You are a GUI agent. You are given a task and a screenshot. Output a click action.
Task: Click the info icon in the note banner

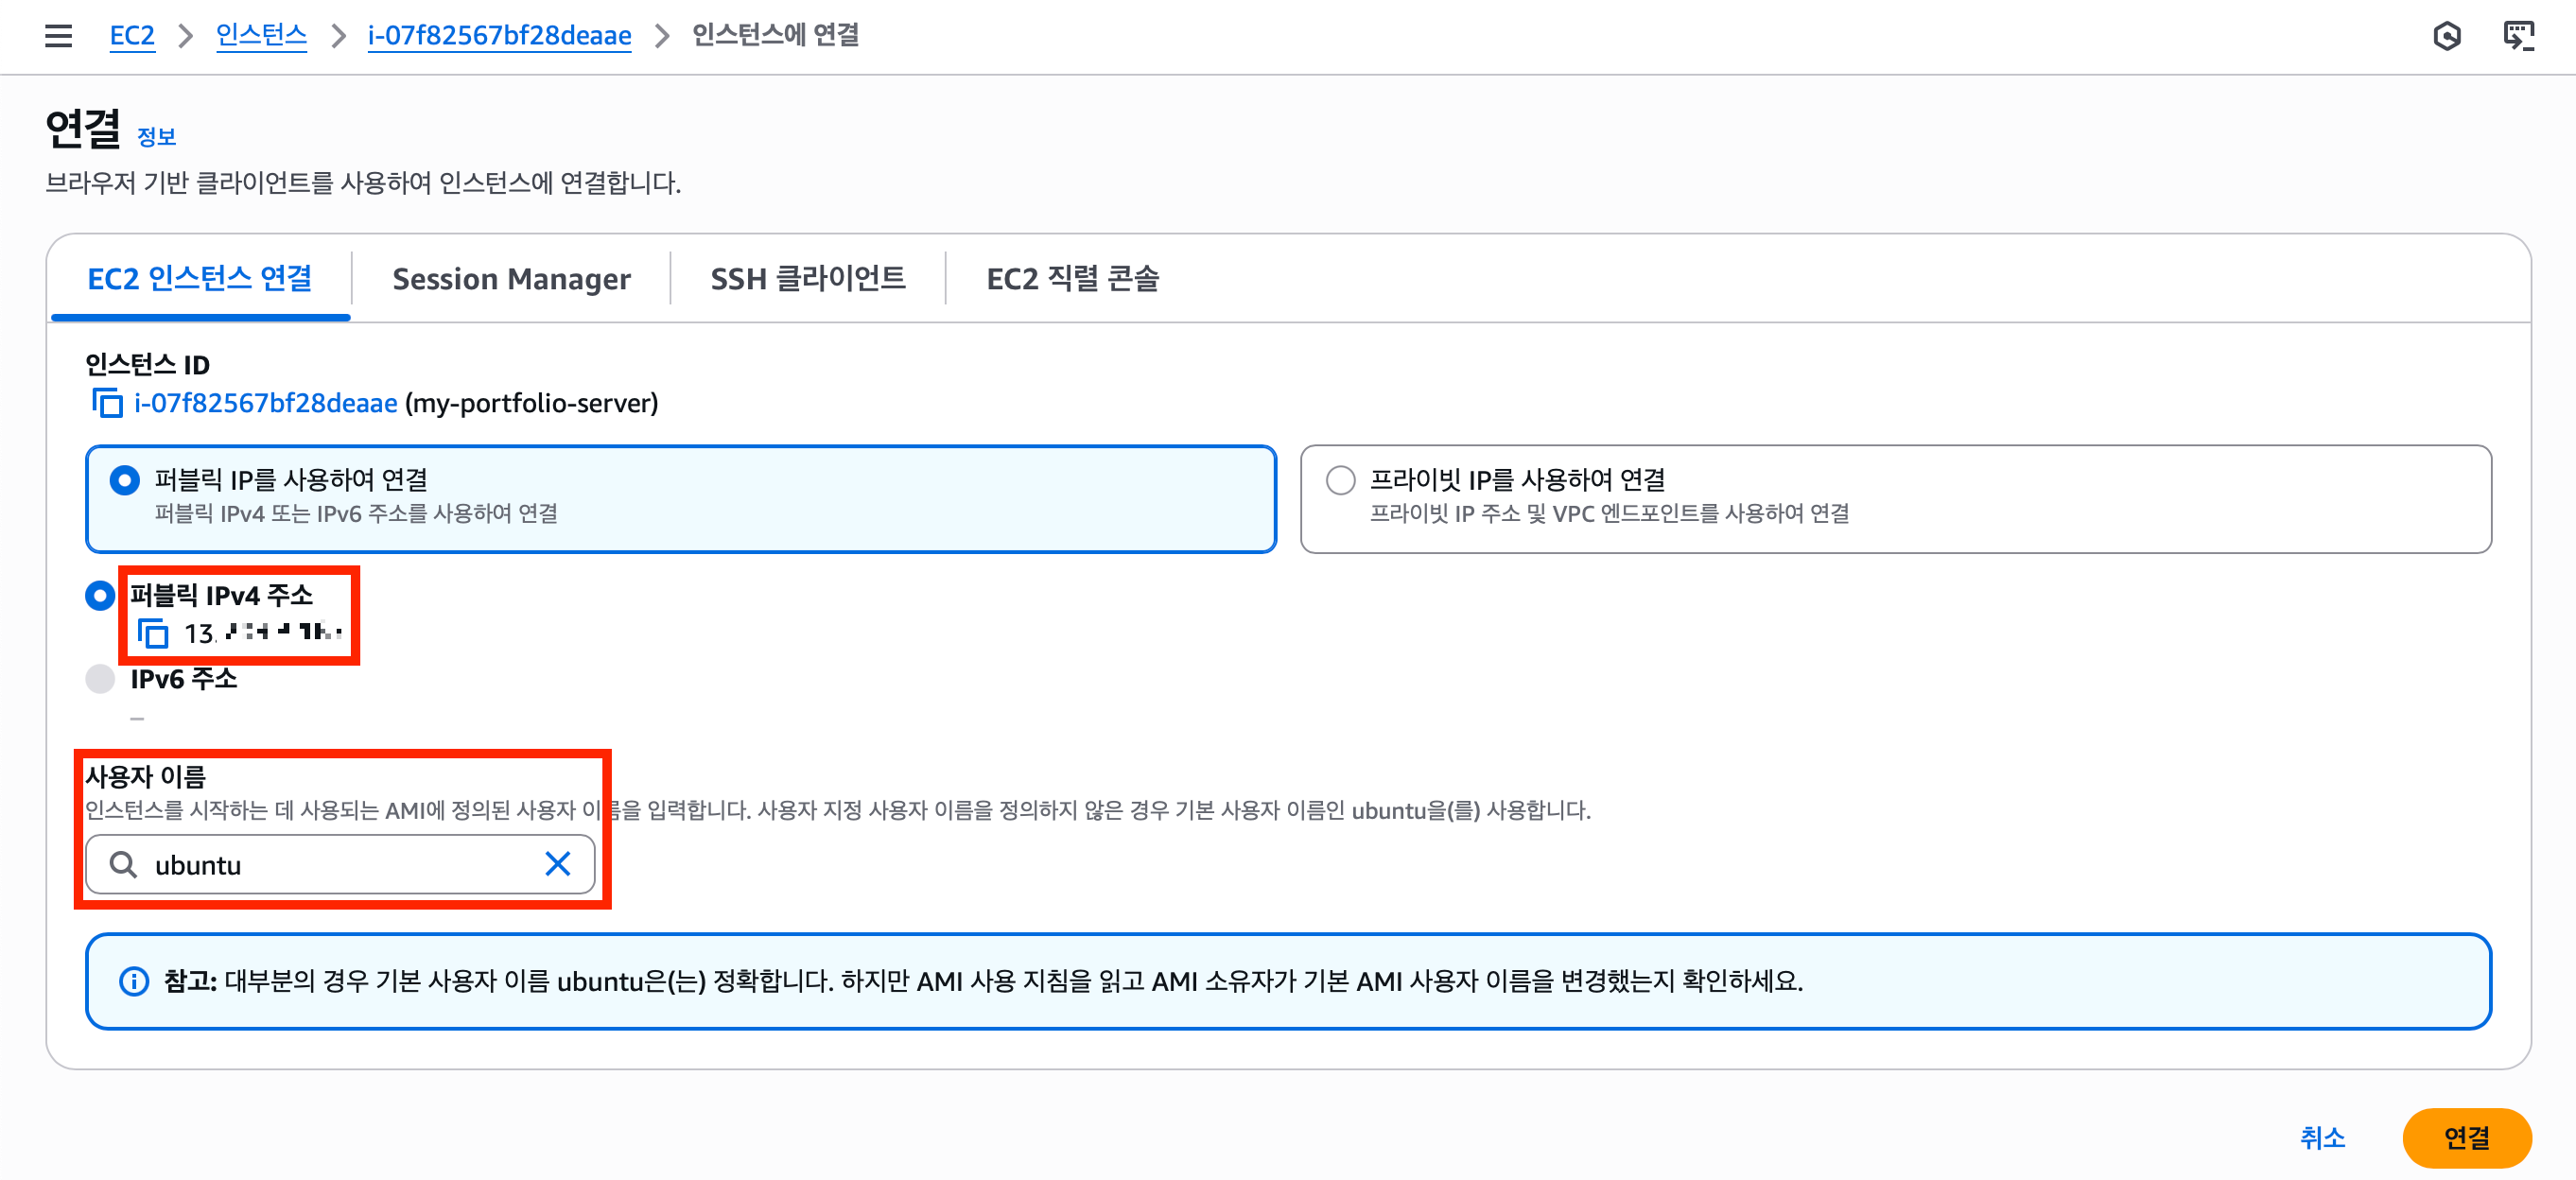point(134,981)
